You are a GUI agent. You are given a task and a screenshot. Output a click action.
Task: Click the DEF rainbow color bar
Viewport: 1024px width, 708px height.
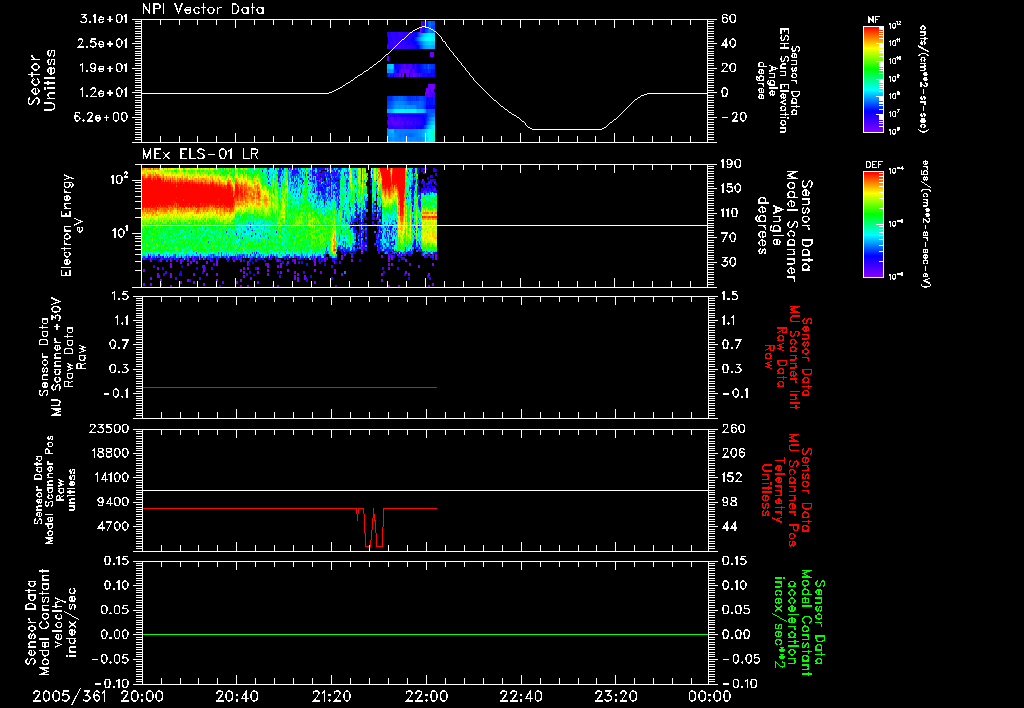coord(874,224)
